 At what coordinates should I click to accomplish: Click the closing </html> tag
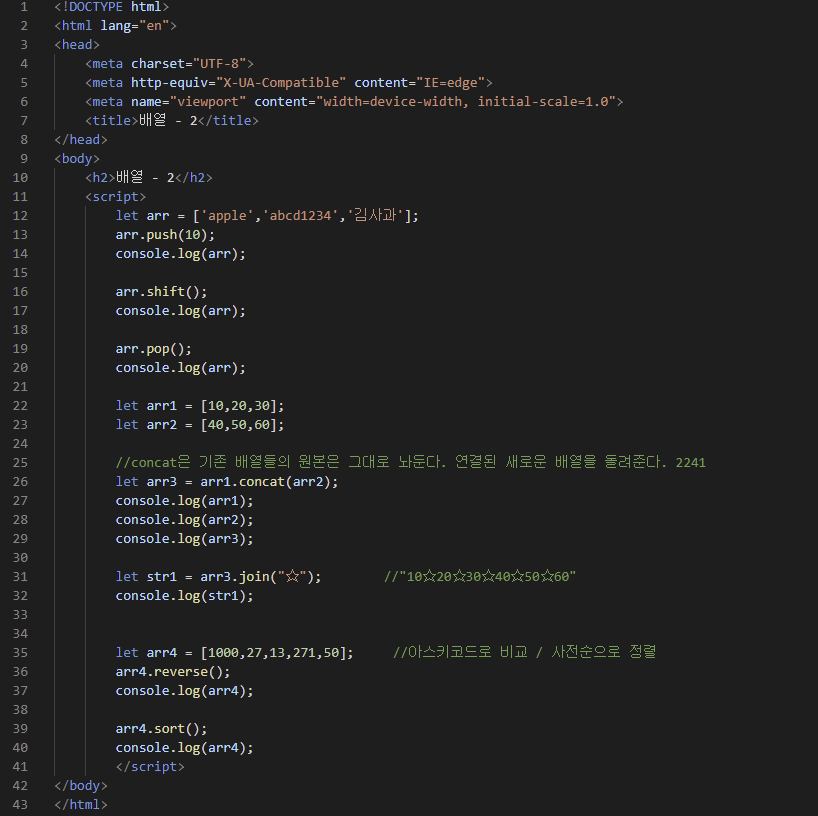click(x=81, y=805)
